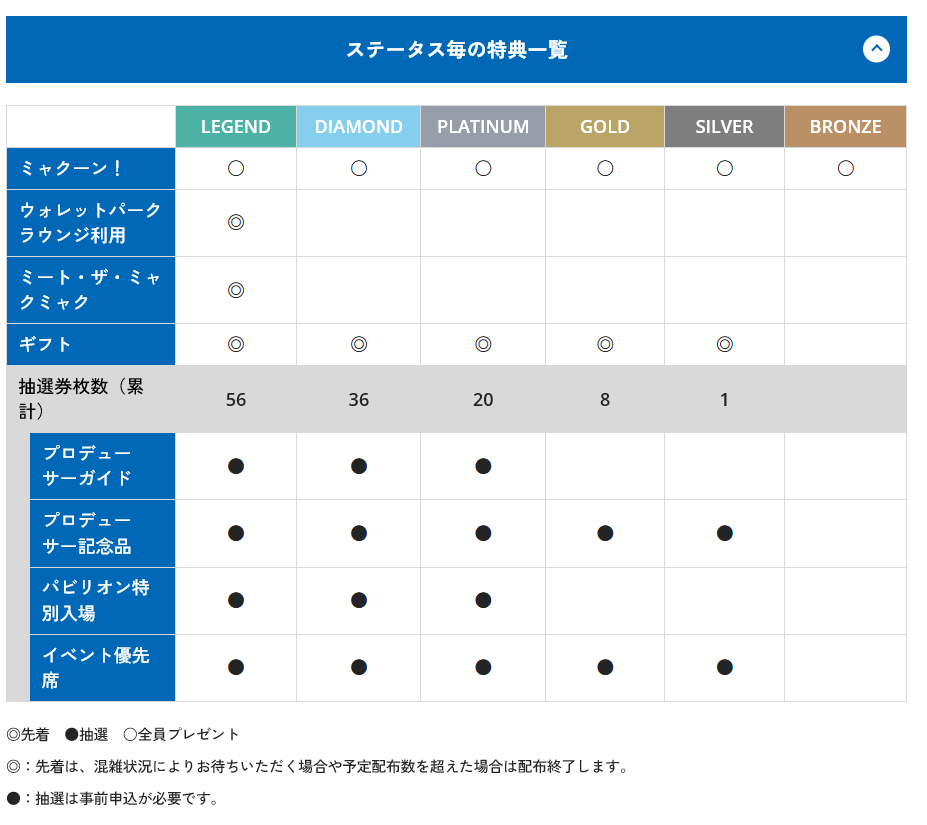
Task: Click the プロデューサーガイド black dot under DIAMOND
Action: tap(359, 467)
